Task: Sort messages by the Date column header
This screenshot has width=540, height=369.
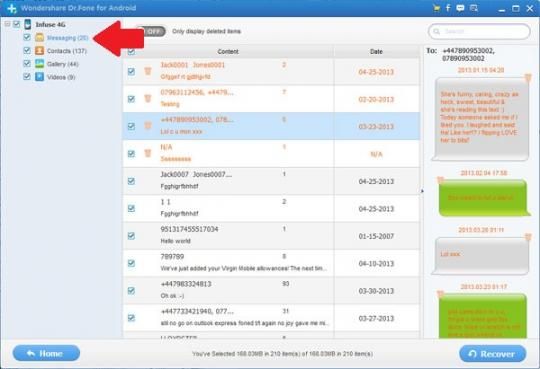Action: point(376,52)
